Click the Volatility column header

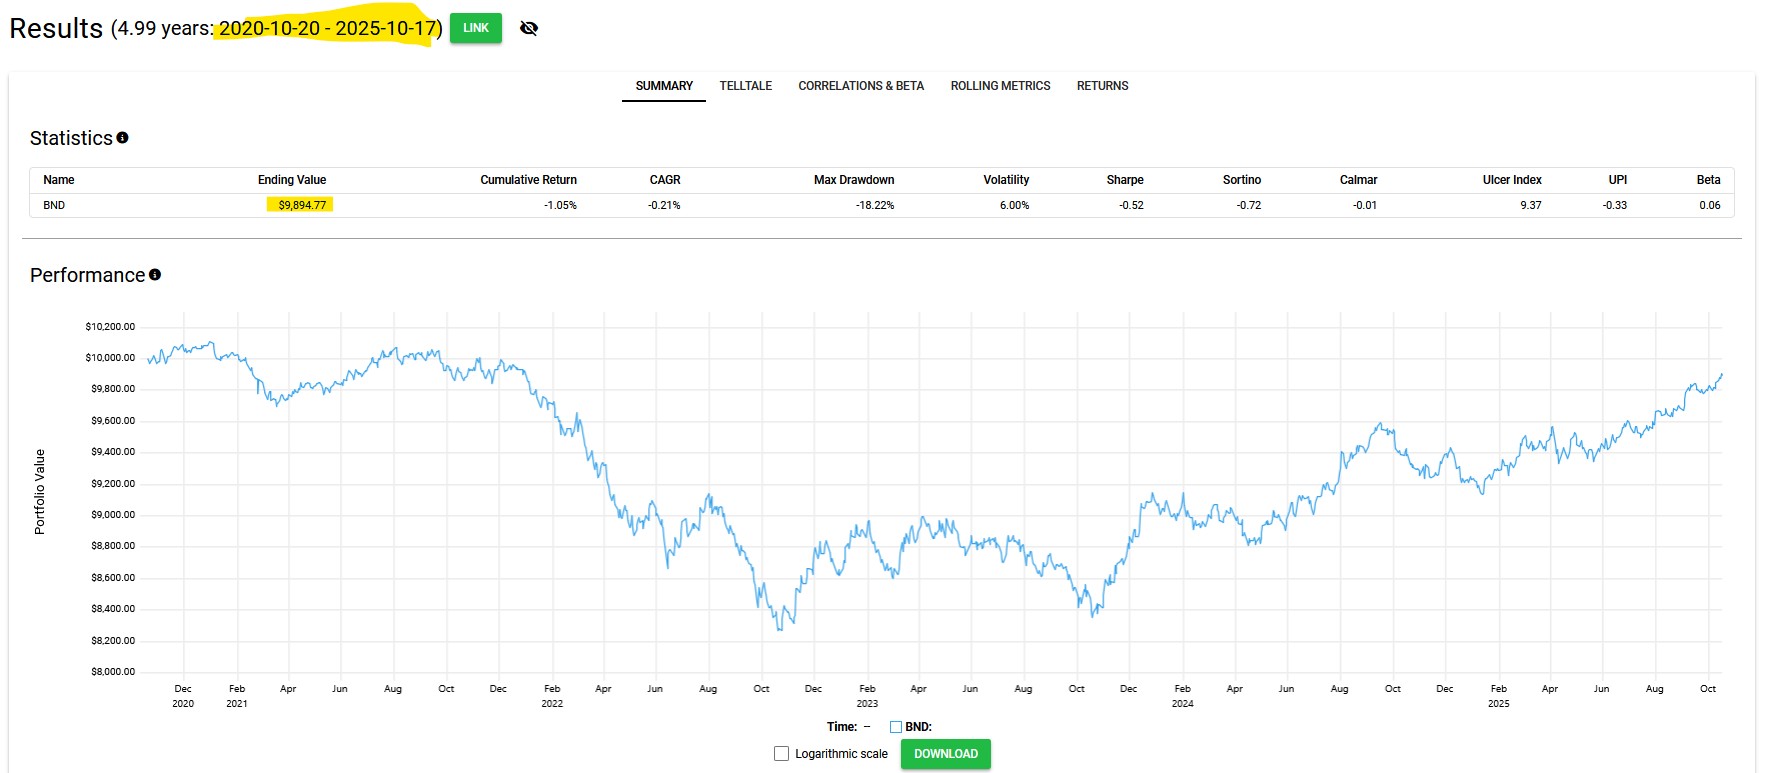pyautogui.click(x=1006, y=180)
